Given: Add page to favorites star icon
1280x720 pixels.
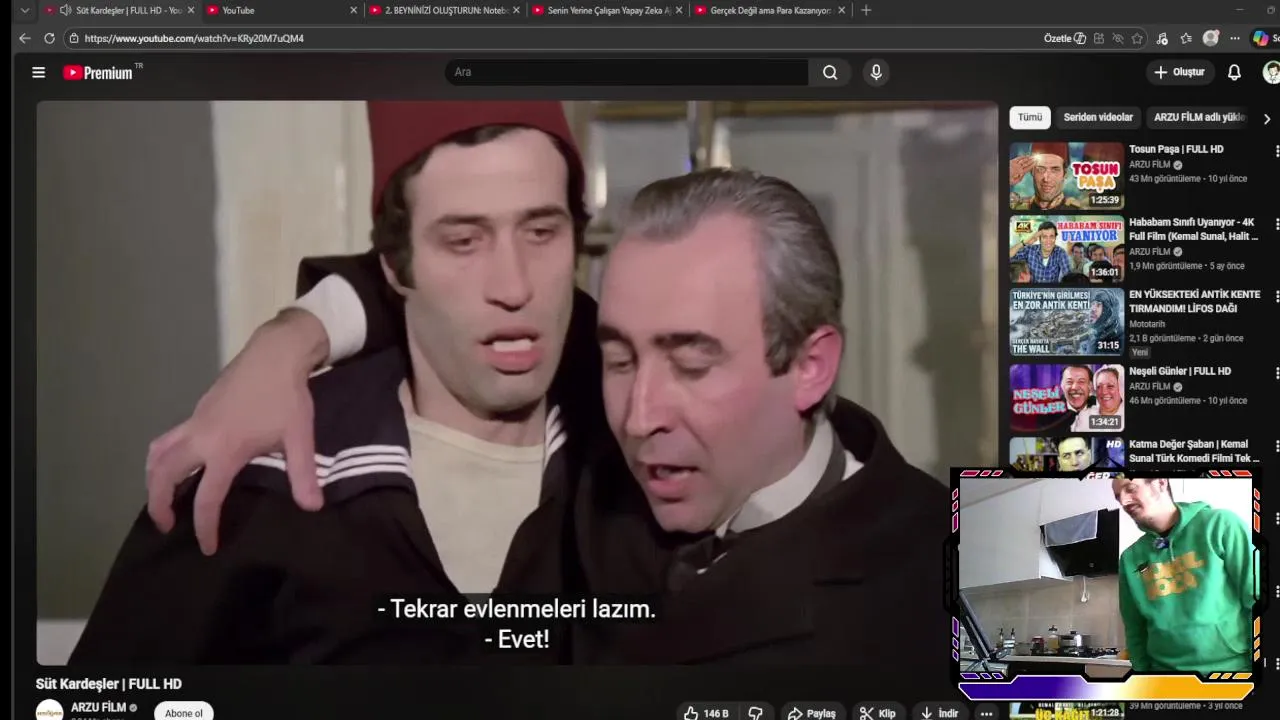Looking at the screenshot, I should pos(1137,38).
